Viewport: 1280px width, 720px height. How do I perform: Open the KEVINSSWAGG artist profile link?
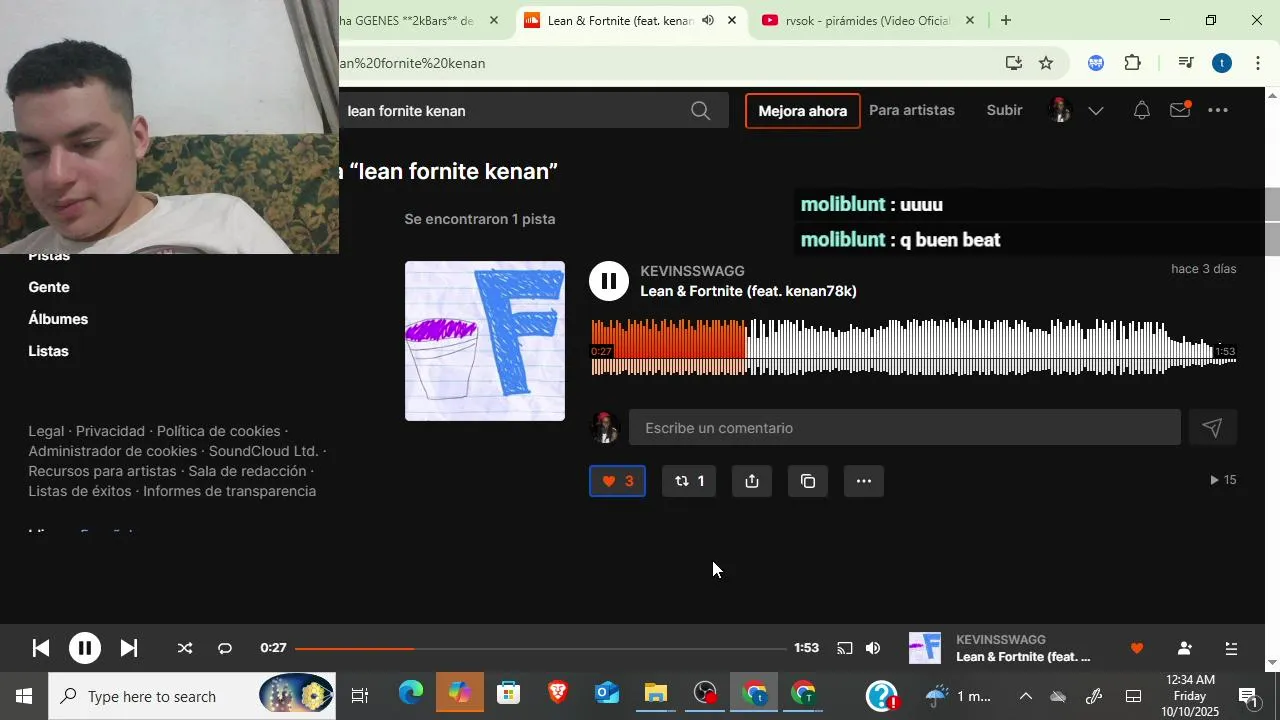pos(692,271)
